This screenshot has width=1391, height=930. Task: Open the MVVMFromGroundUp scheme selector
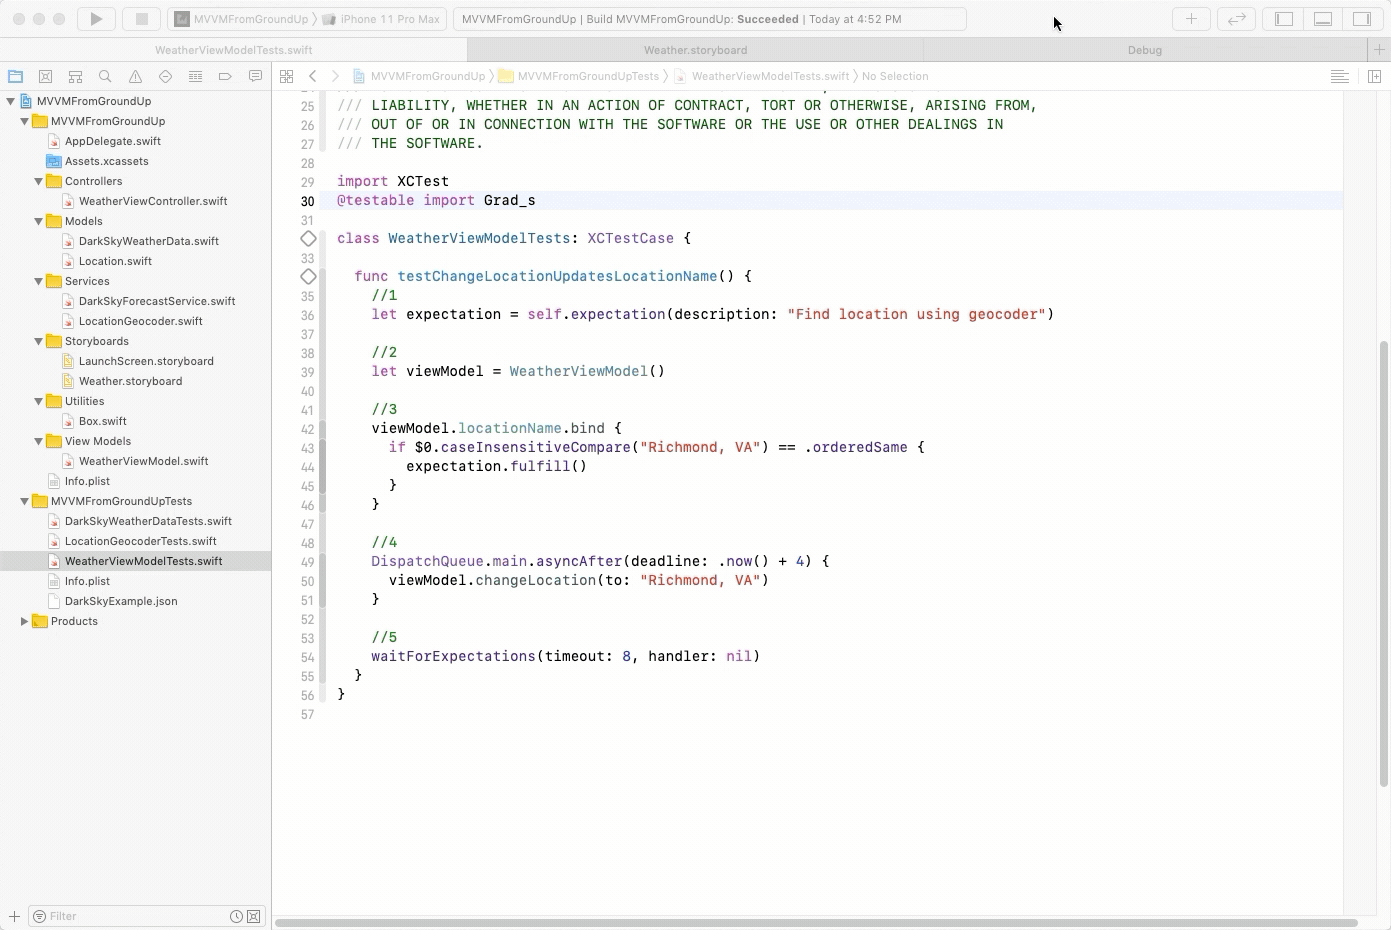pyautogui.click(x=241, y=19)
